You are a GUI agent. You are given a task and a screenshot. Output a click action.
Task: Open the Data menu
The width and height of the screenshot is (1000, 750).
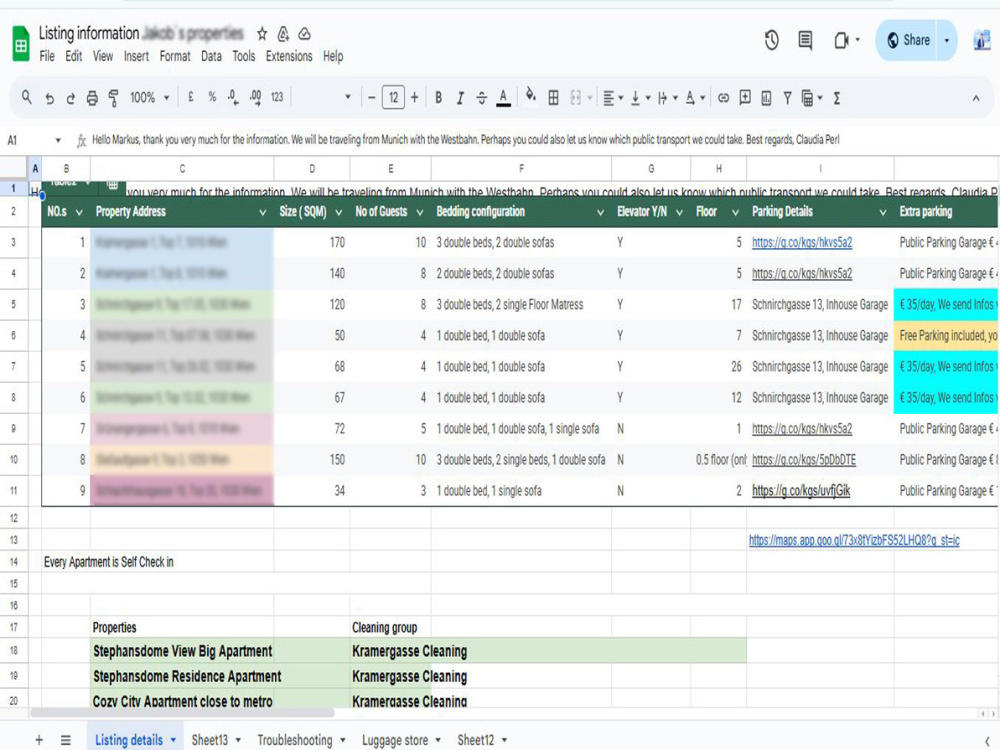tap(211, 56)
